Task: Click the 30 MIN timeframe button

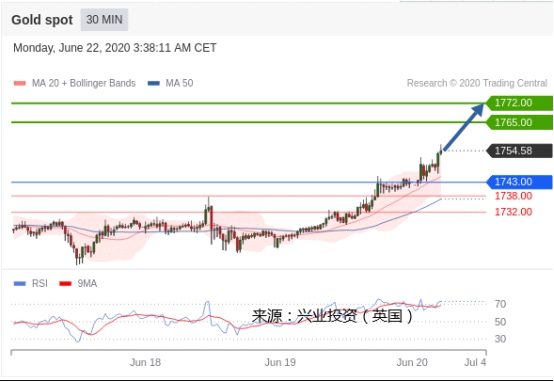Action: click(x=104, y=19)
